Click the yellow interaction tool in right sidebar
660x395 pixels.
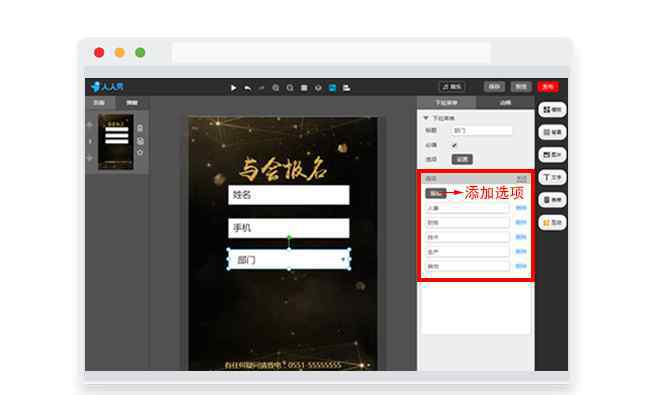552,222
